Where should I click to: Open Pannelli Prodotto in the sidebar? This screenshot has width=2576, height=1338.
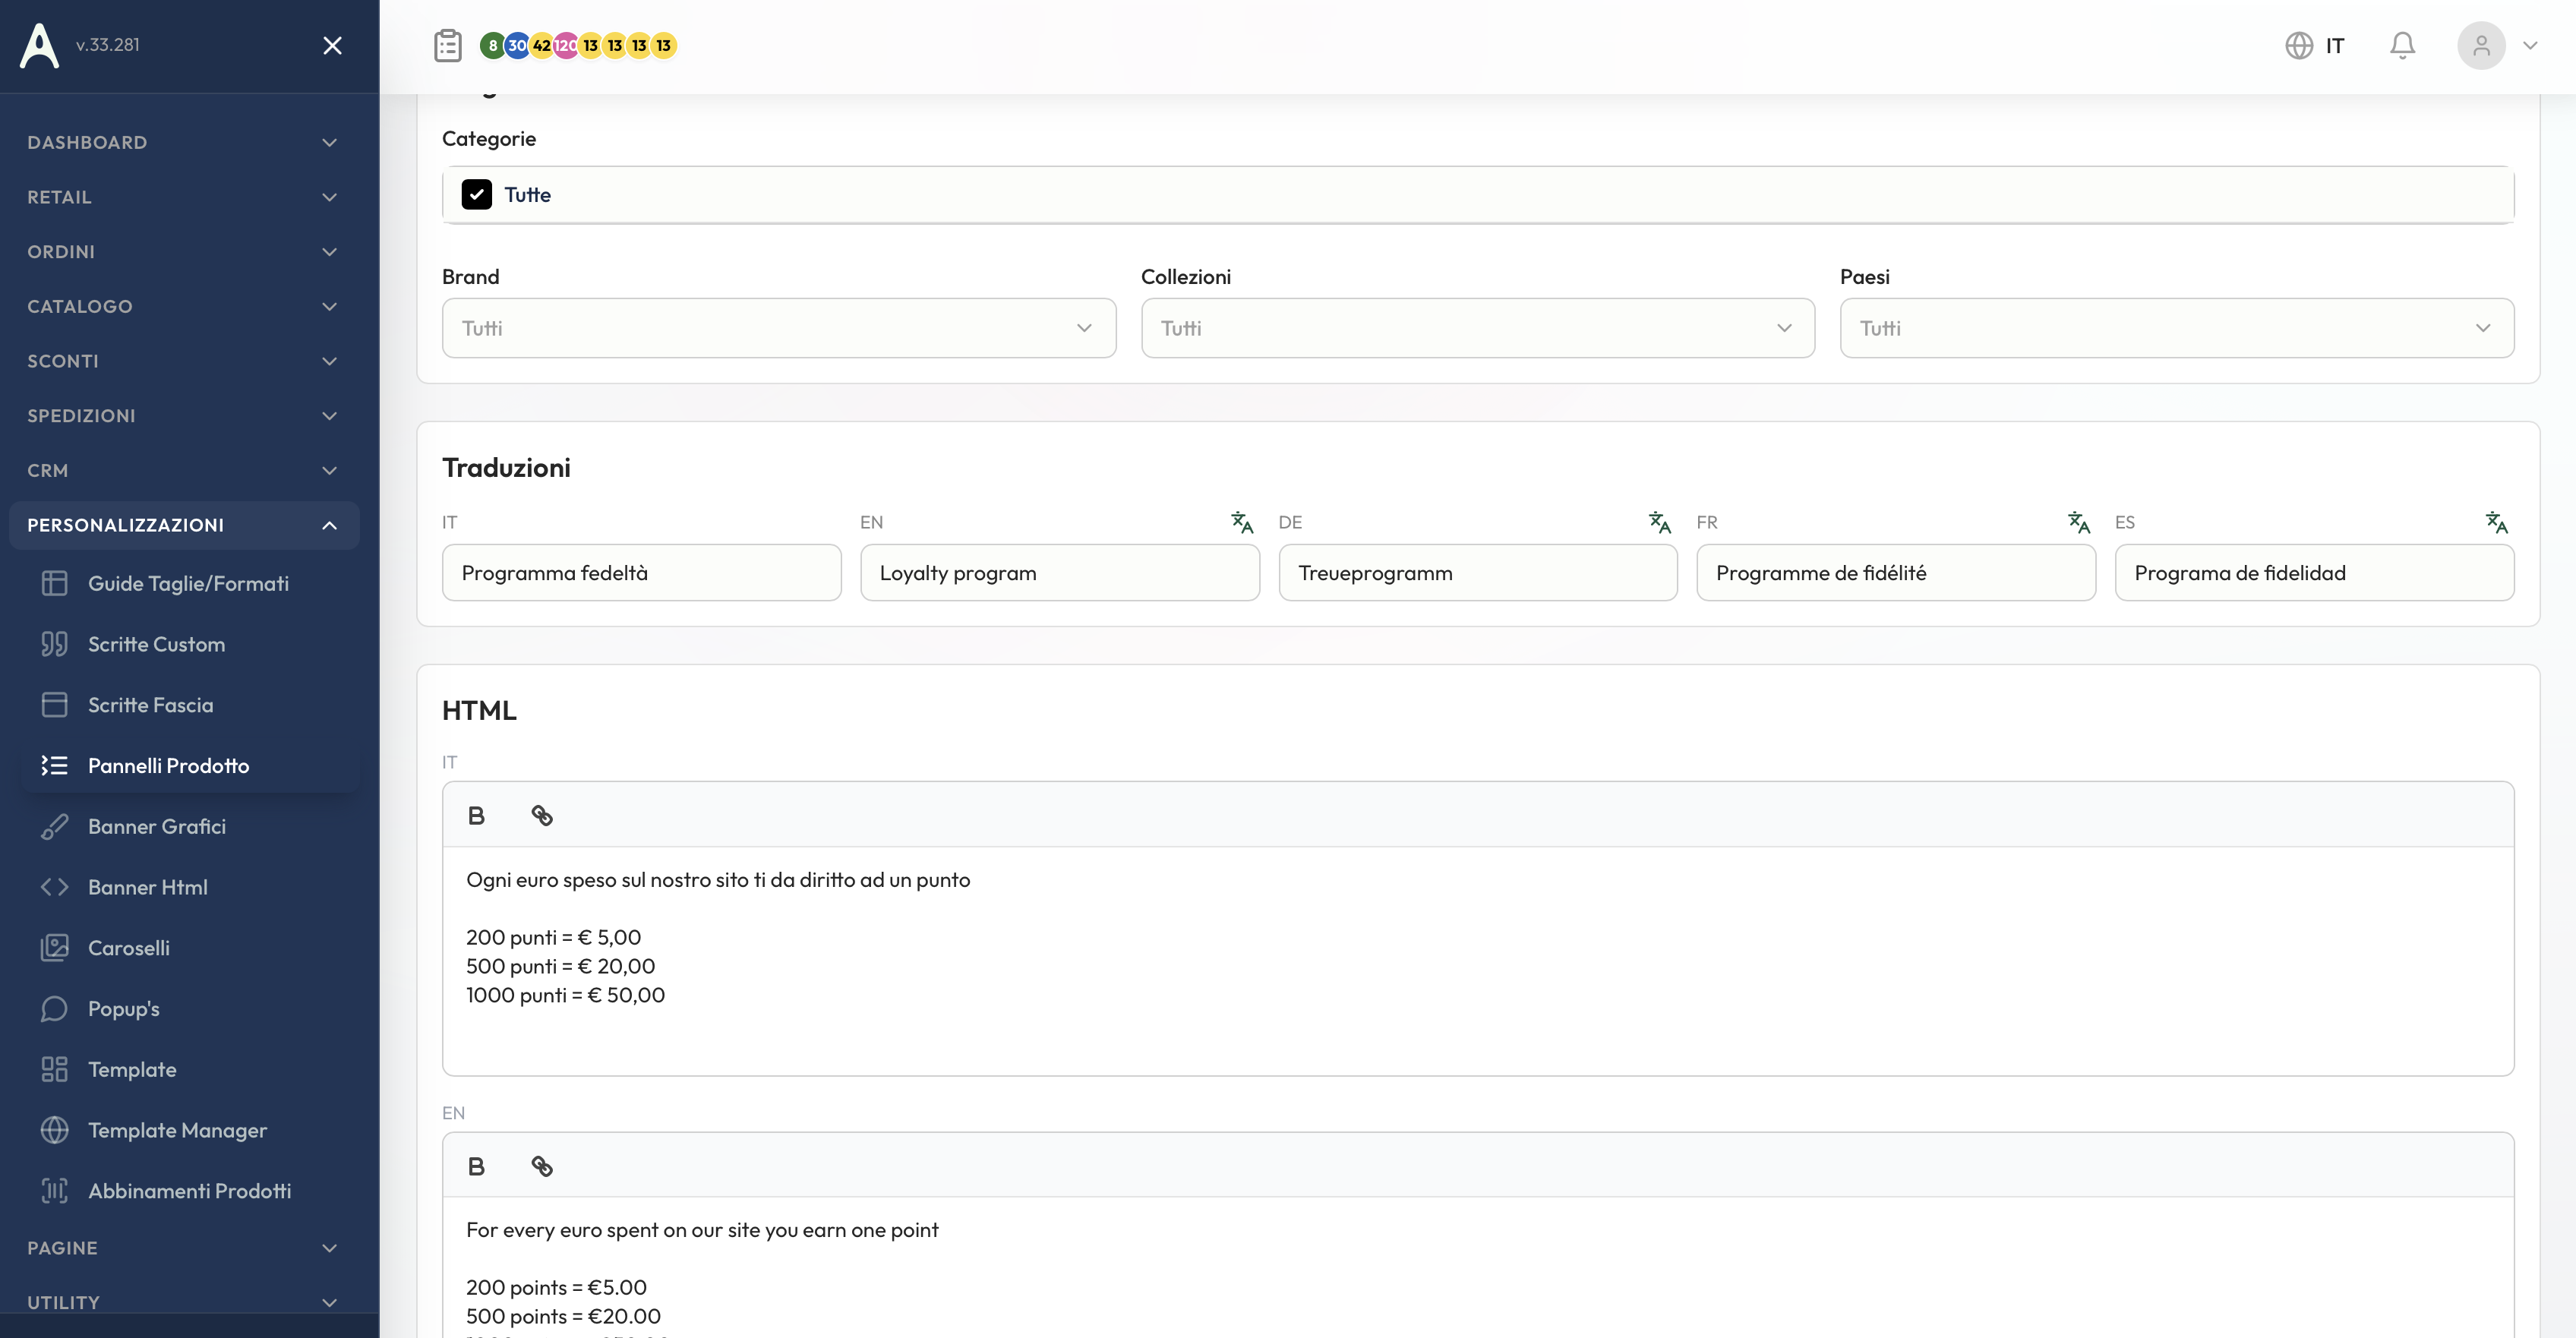[190, 766]
